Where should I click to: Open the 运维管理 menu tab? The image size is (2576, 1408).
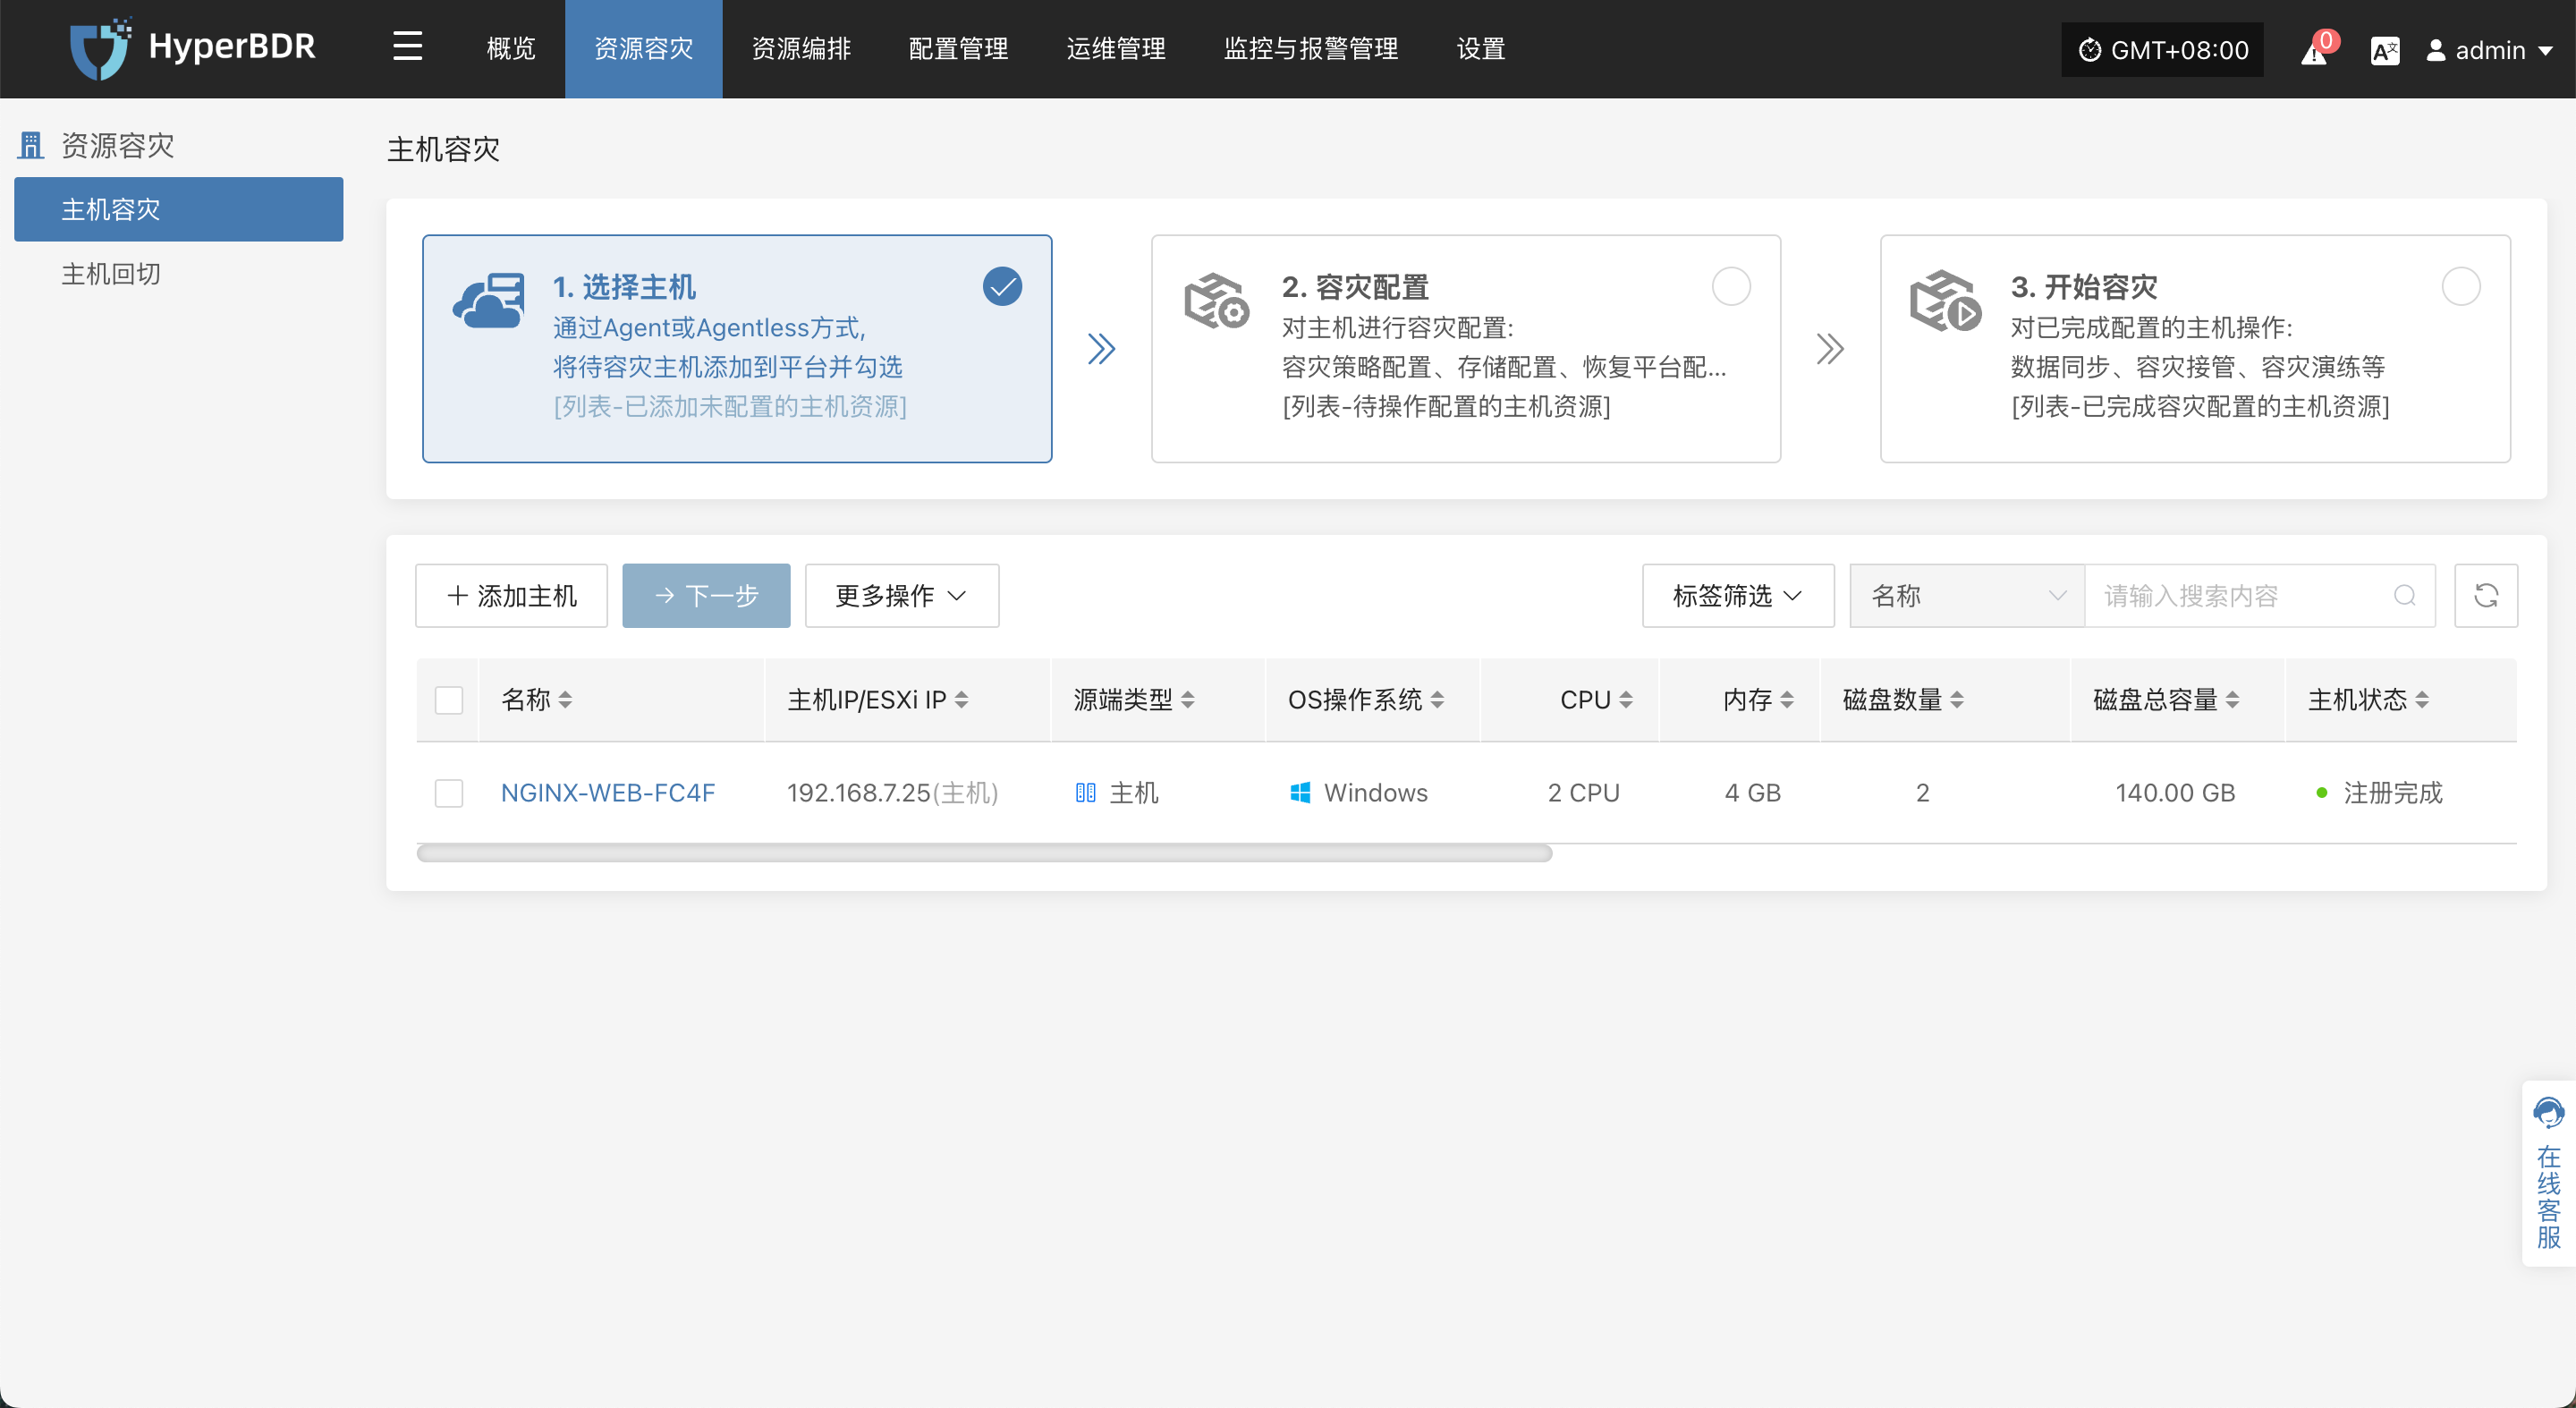pyautogui.click(x=1116, y=49)
